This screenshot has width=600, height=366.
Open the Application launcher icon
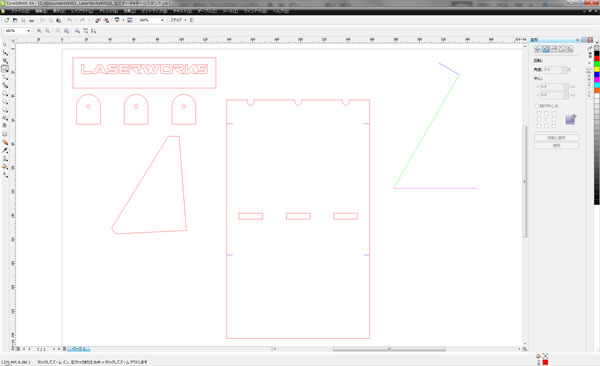[x=117, y=20]
